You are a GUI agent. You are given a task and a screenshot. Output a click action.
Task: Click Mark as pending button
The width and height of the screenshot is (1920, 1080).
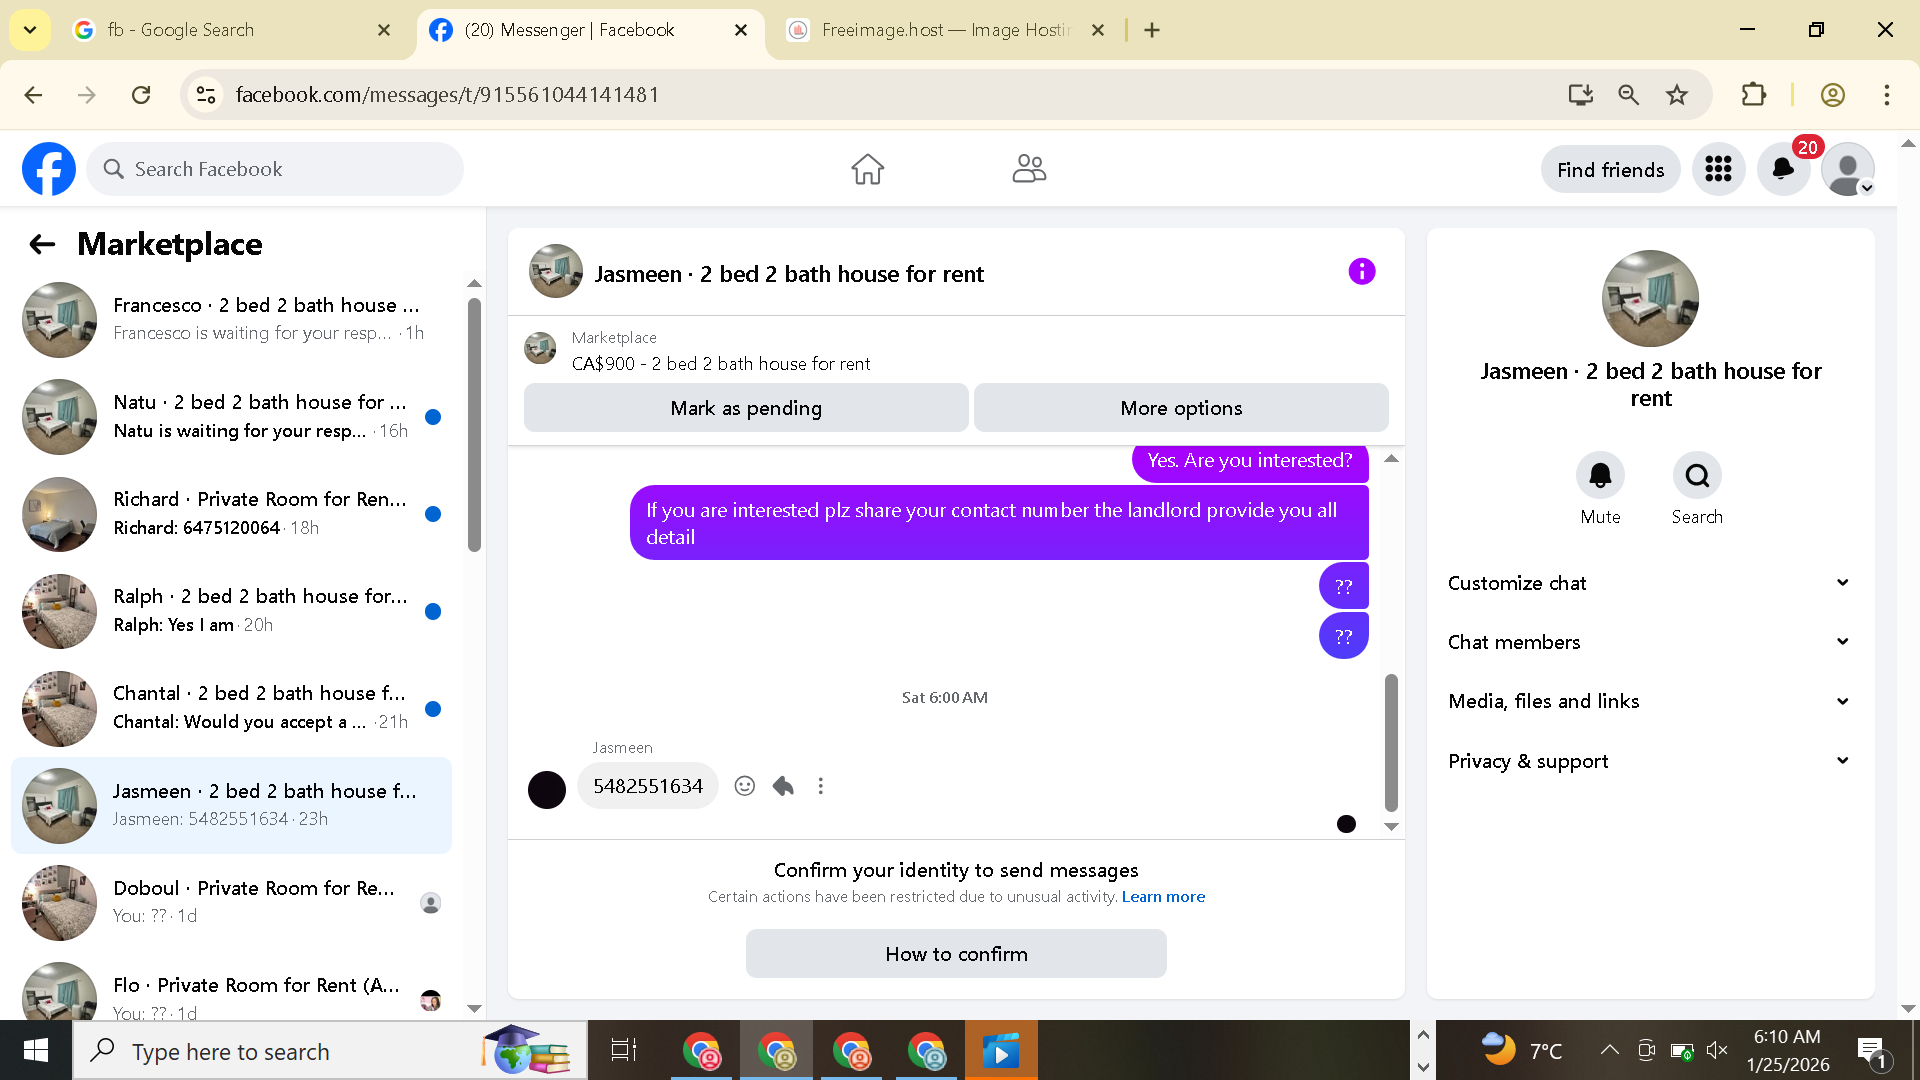pos(746,408)
